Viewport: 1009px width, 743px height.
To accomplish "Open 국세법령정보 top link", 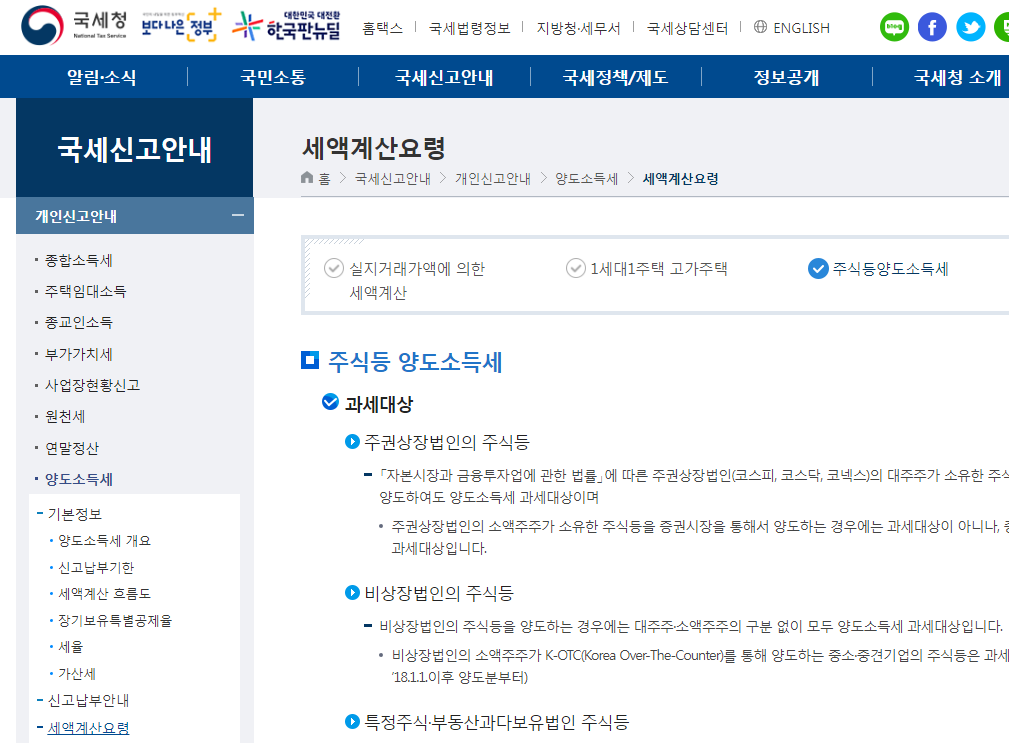I will pos(469,28).
